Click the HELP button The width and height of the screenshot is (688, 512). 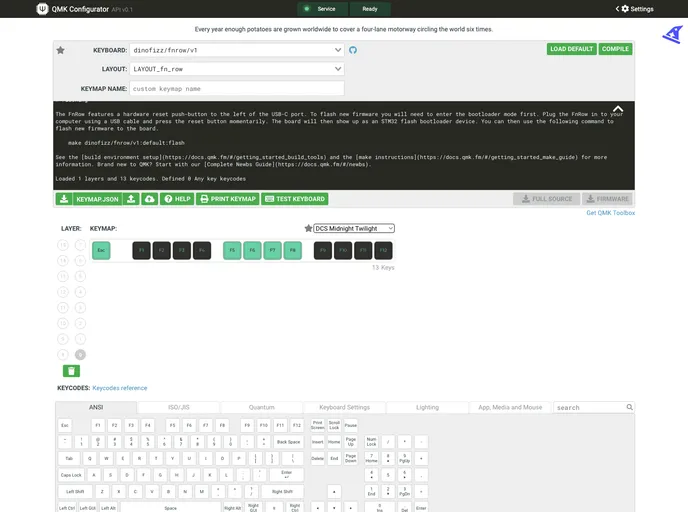point(177,199)
